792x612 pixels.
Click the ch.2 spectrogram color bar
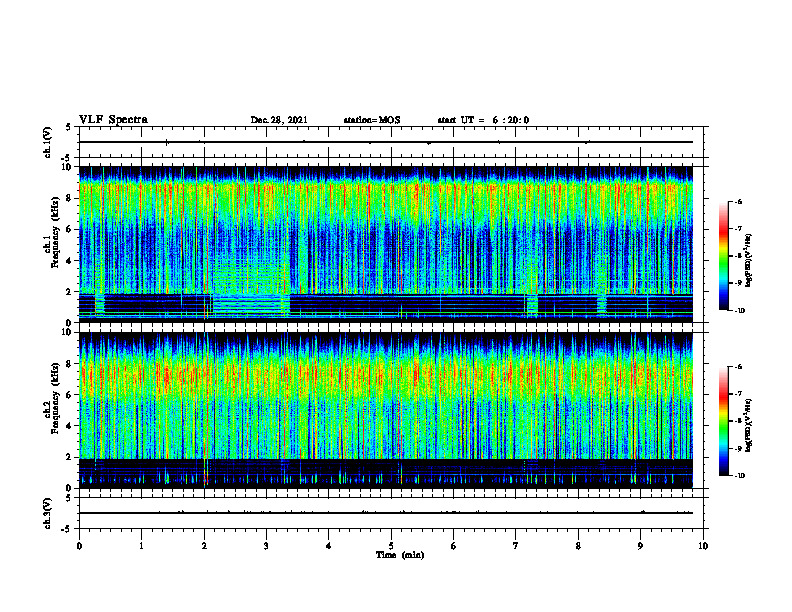[723, 421]
